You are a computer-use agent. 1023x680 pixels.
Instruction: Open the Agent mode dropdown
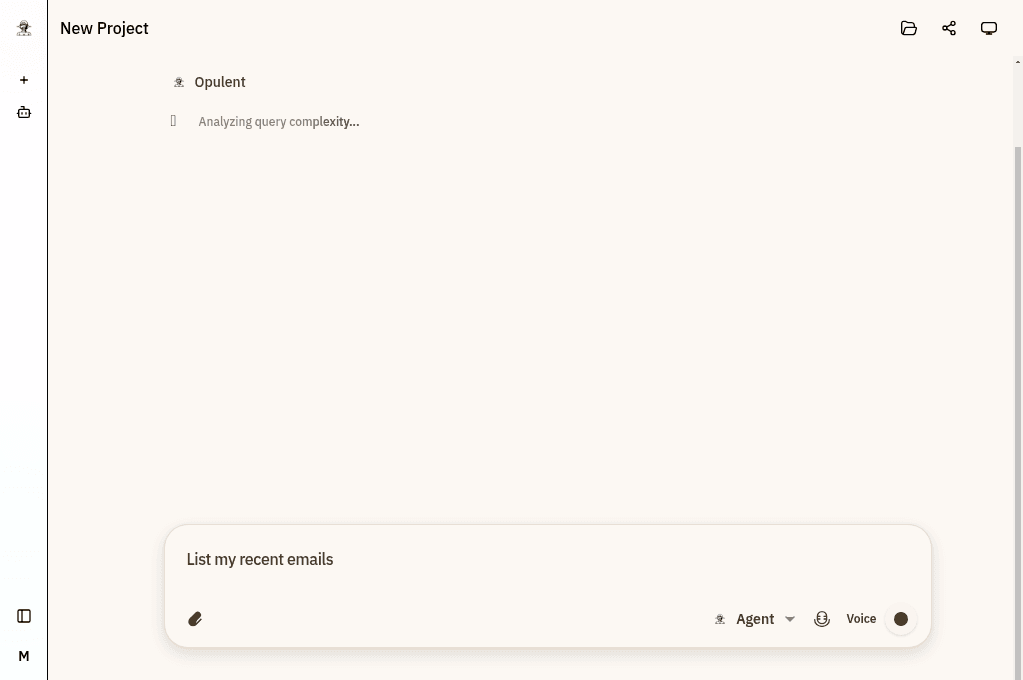click(755, 618)
